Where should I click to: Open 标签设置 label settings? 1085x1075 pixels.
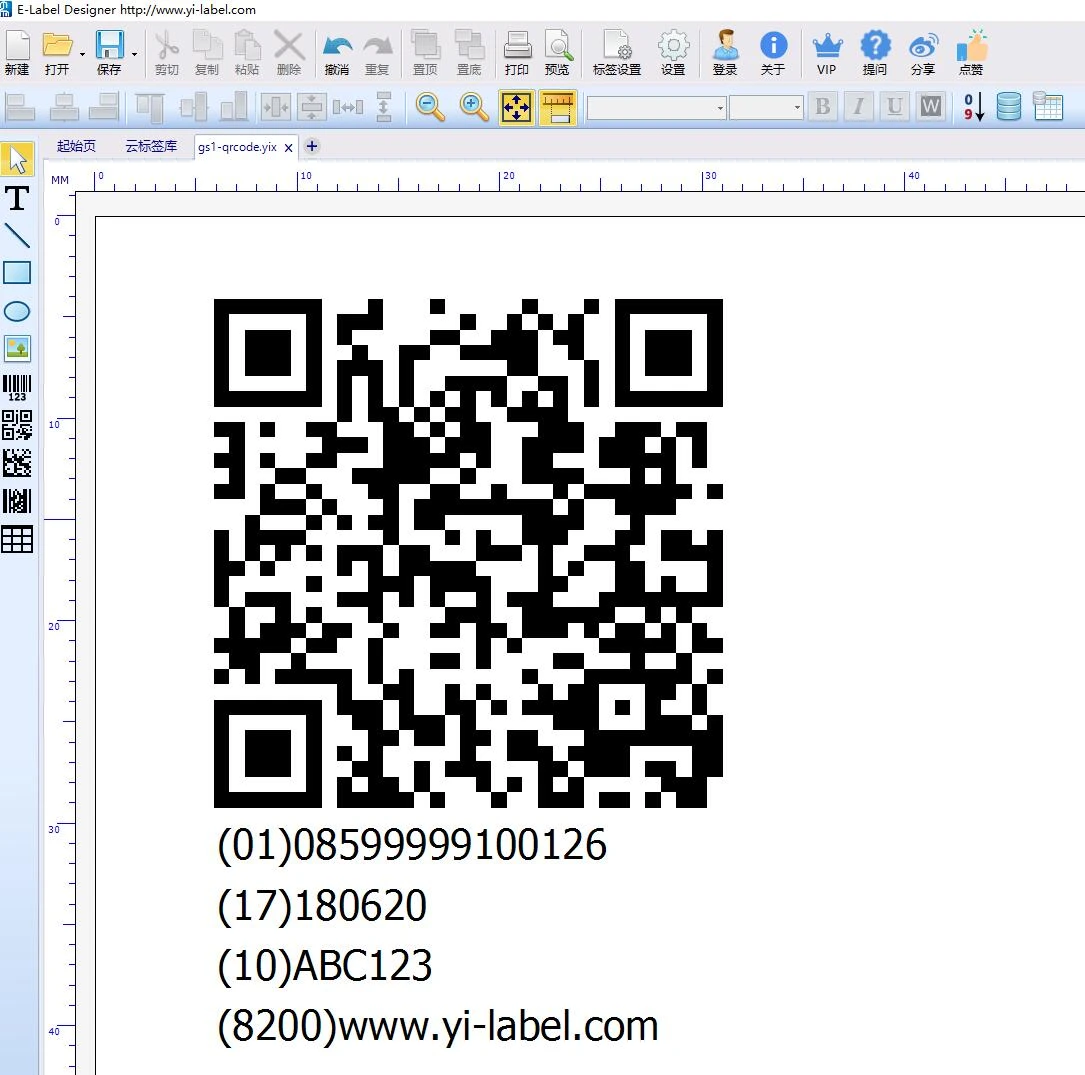[x=617, y=53]
